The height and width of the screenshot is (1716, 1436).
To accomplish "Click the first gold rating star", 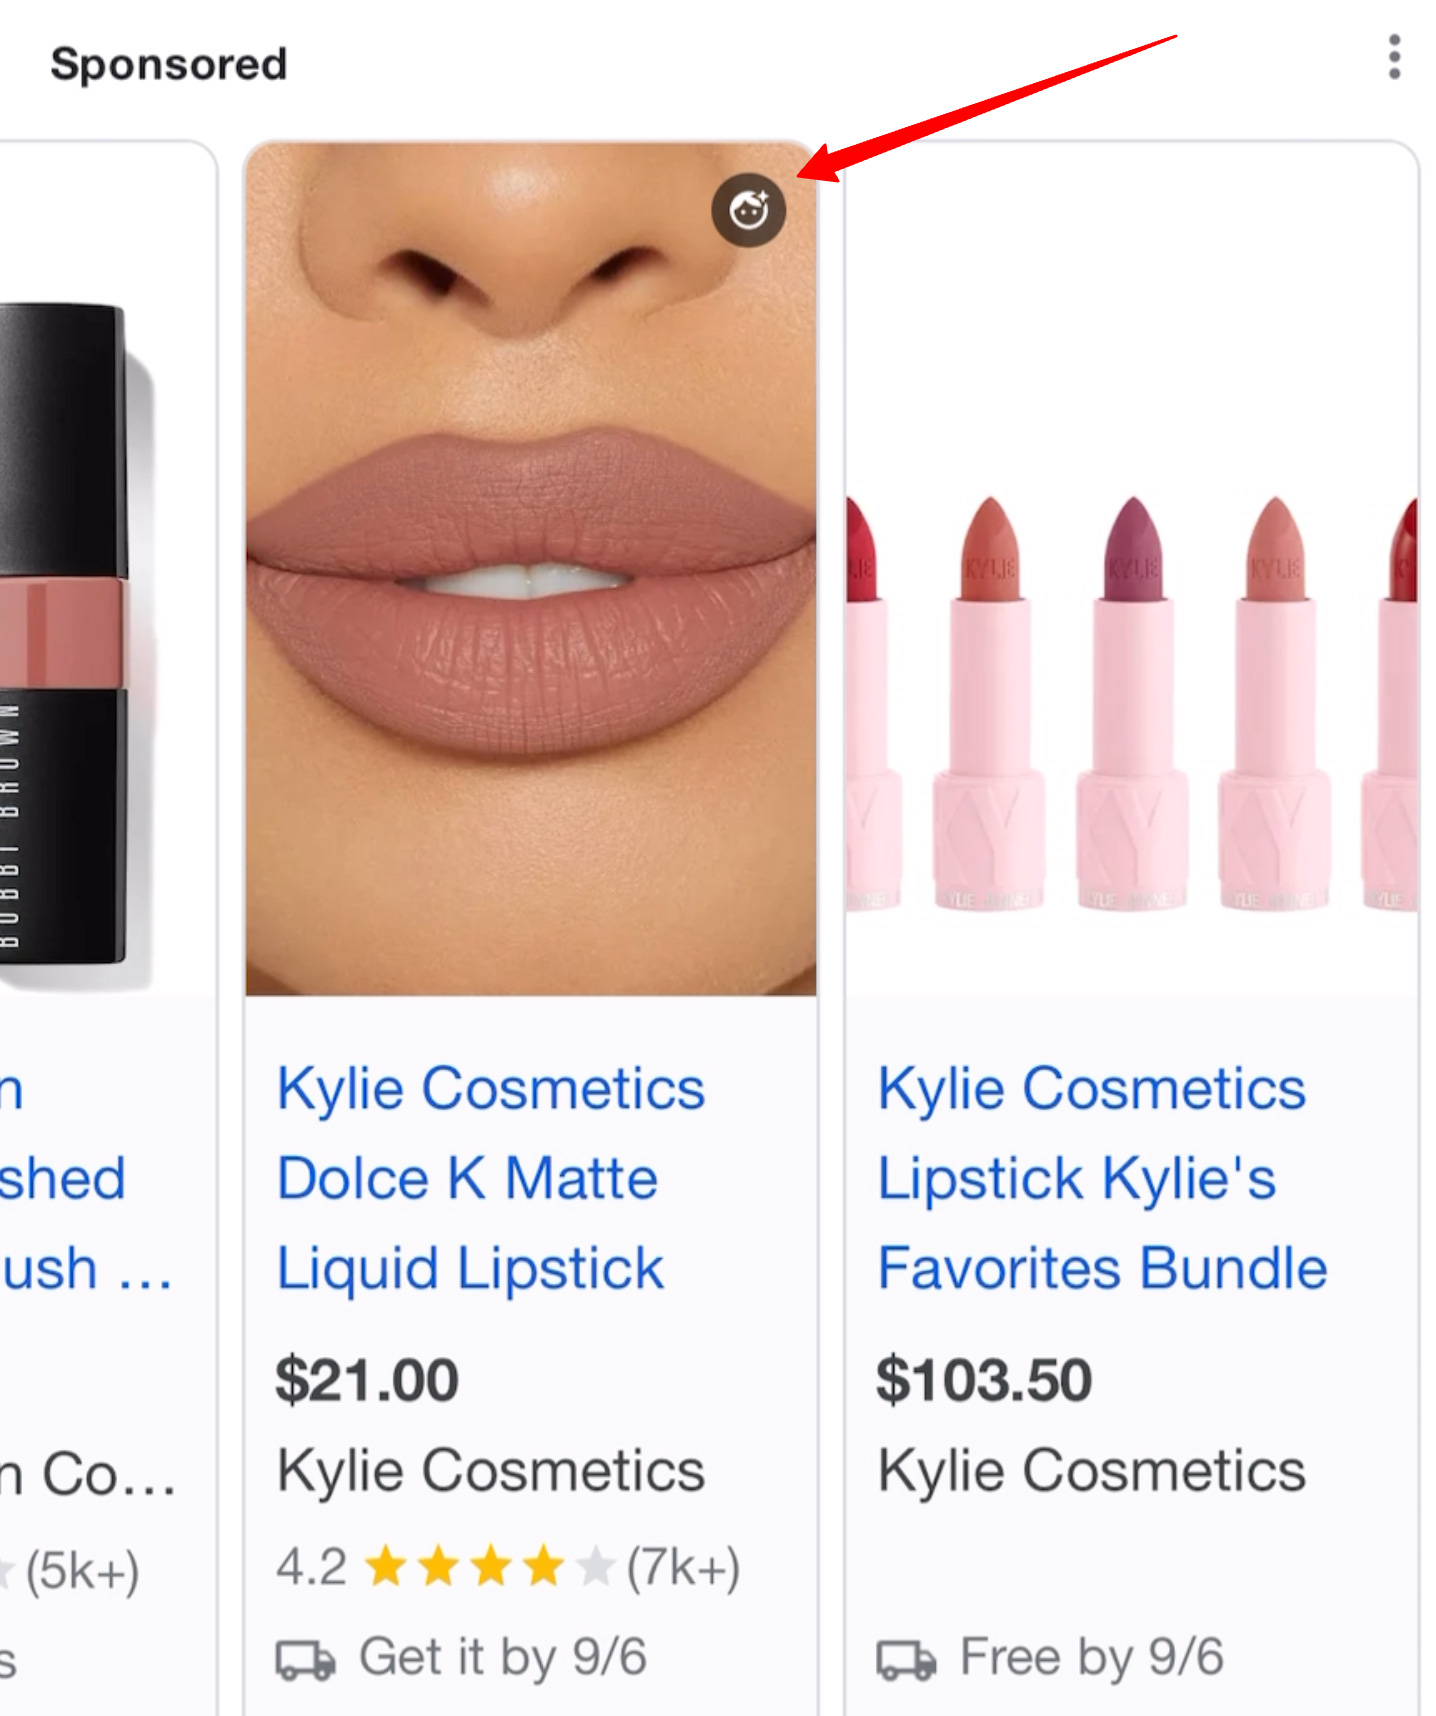I will [385, 1566].
